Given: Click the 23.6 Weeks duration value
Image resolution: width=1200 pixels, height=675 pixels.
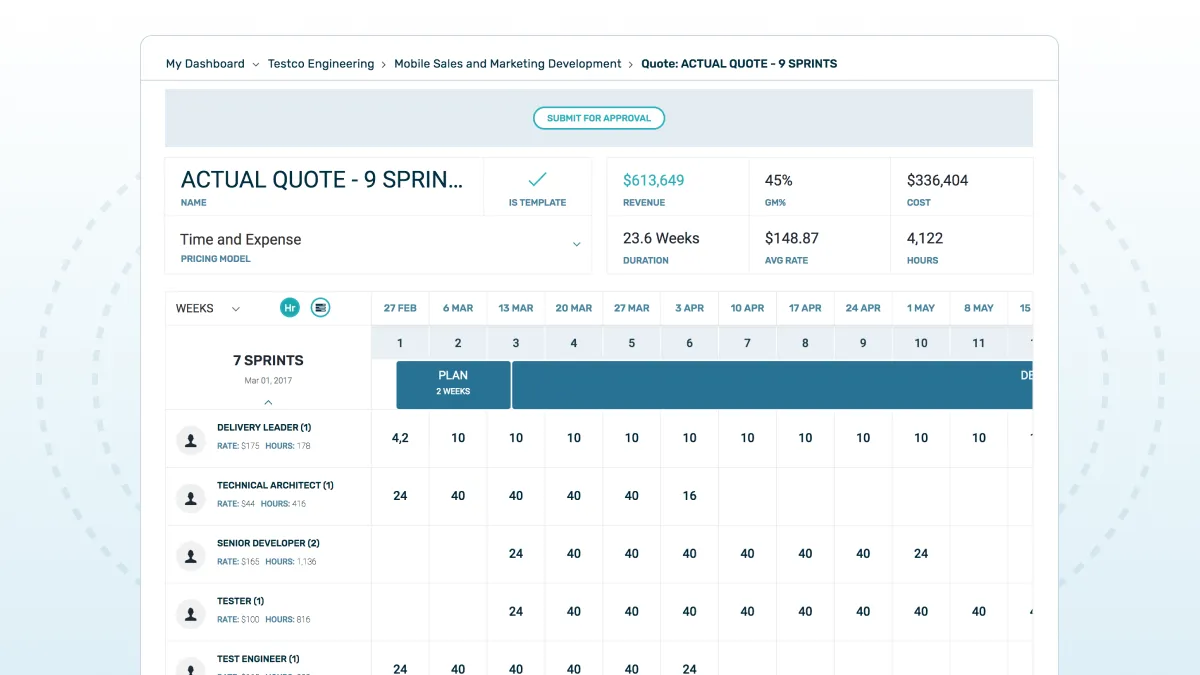Looking at the screenshot, I should tap(661, 239).
